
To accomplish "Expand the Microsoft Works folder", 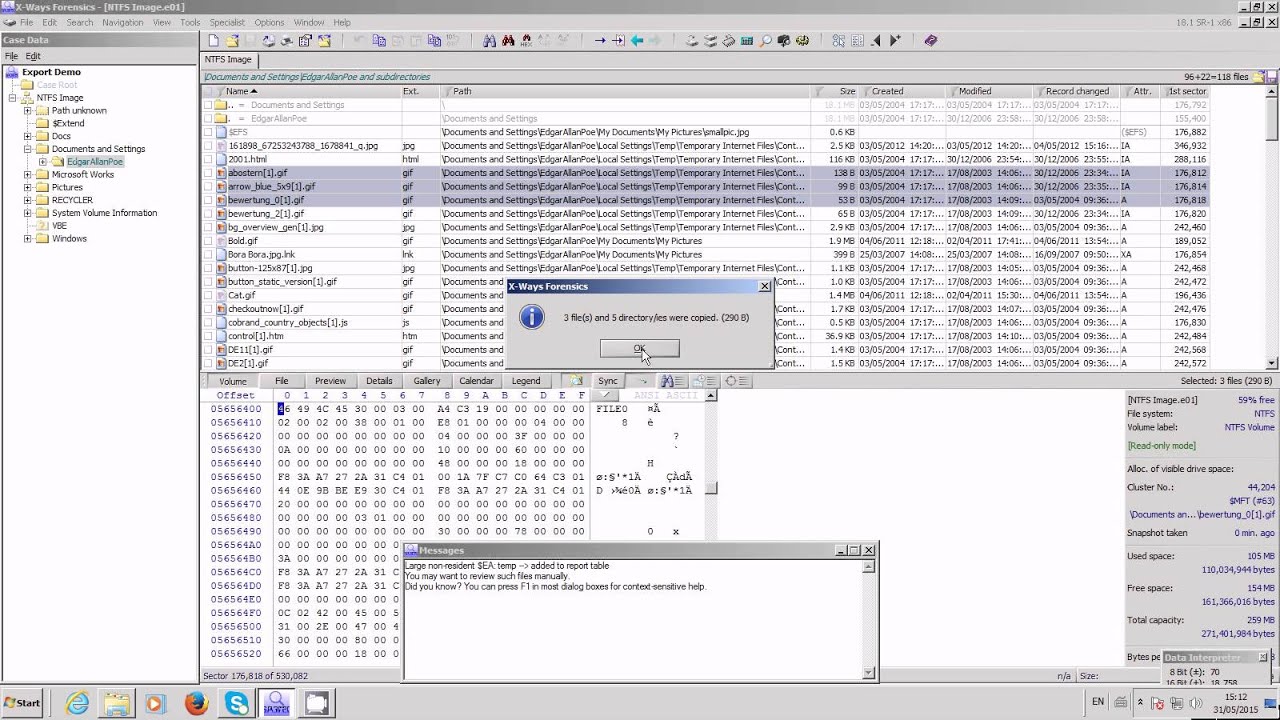I will tap(28, 175).
